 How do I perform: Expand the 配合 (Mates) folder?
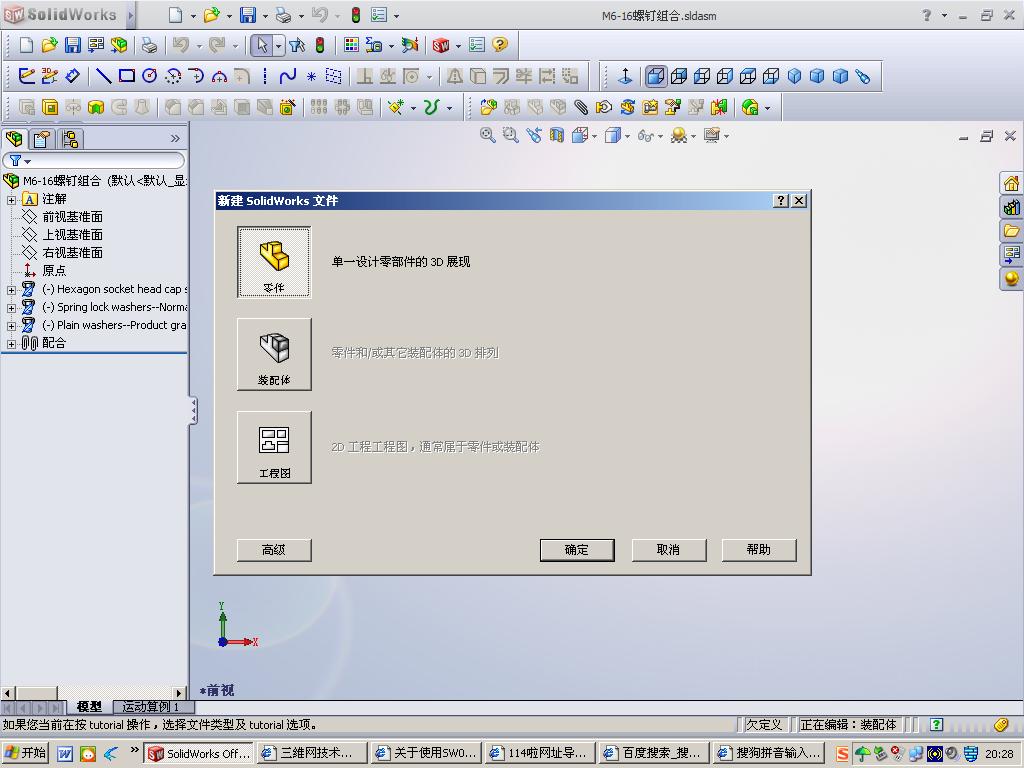pyautogui.click(x=11, y=344)
